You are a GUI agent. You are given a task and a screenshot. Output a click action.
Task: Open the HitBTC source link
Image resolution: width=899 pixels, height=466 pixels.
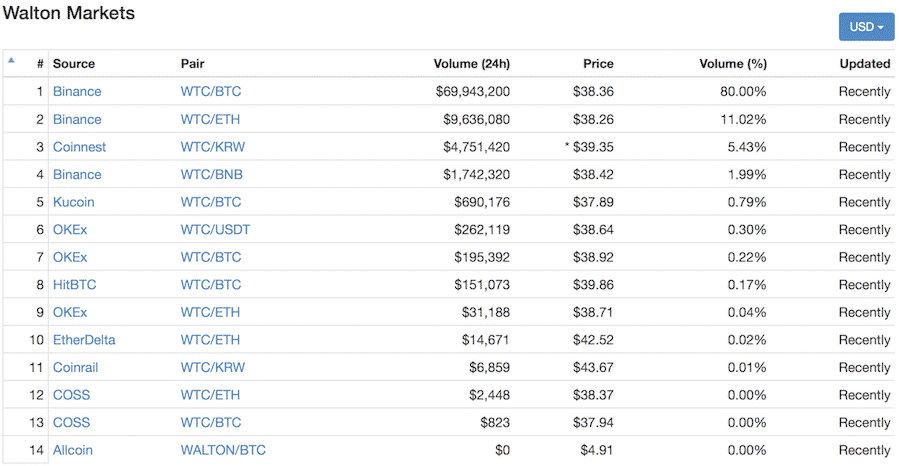click(75, 285)
